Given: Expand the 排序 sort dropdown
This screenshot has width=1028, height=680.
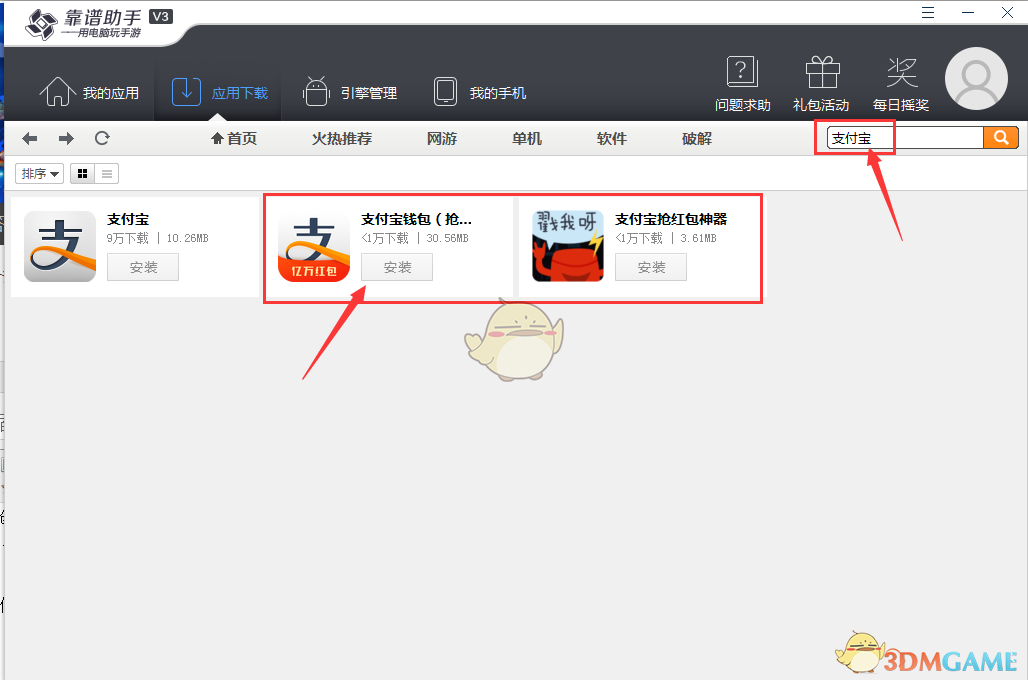Looking at the screenshot, I should pos(39,174).
